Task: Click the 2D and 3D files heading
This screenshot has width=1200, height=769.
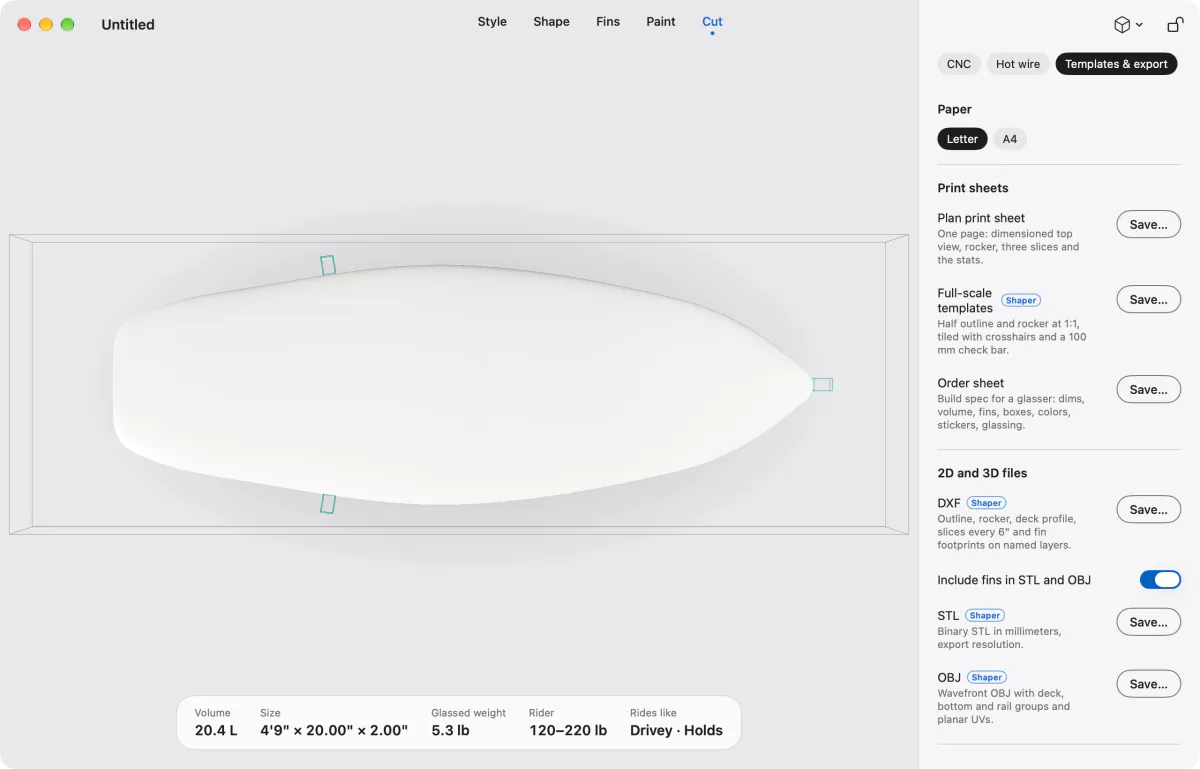Action: point(982,473)
